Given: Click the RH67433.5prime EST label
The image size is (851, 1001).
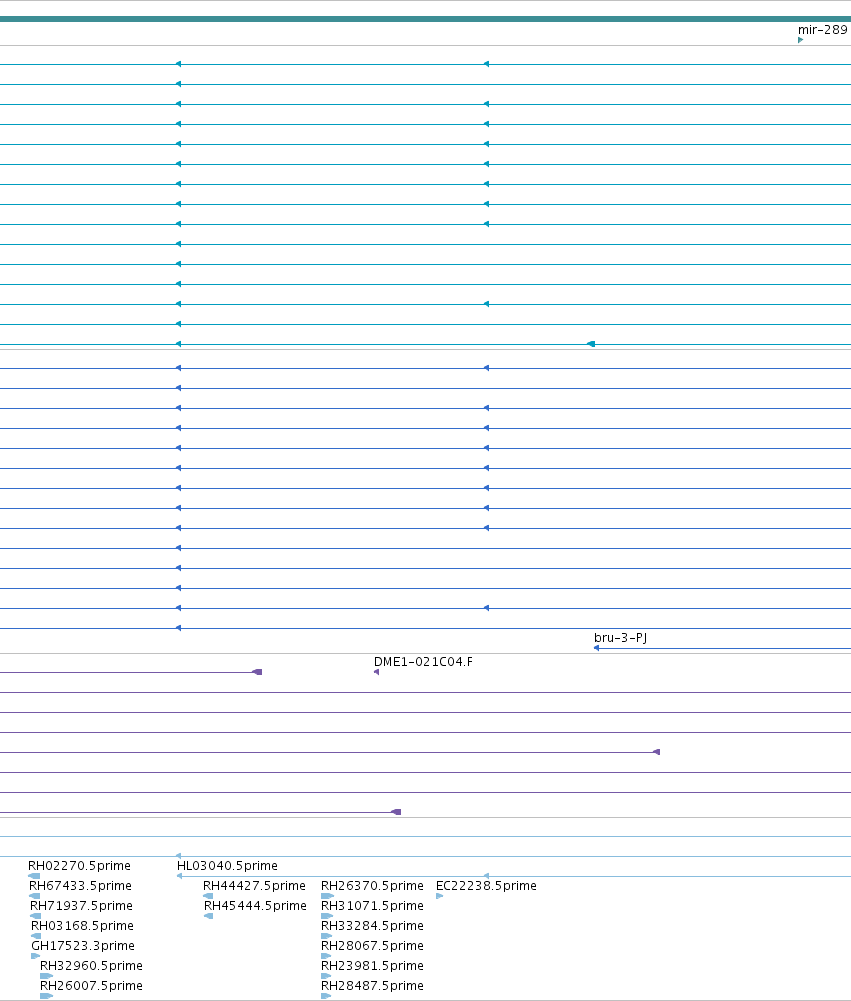Looking at the screenshot, I should [x=80, y=885].
